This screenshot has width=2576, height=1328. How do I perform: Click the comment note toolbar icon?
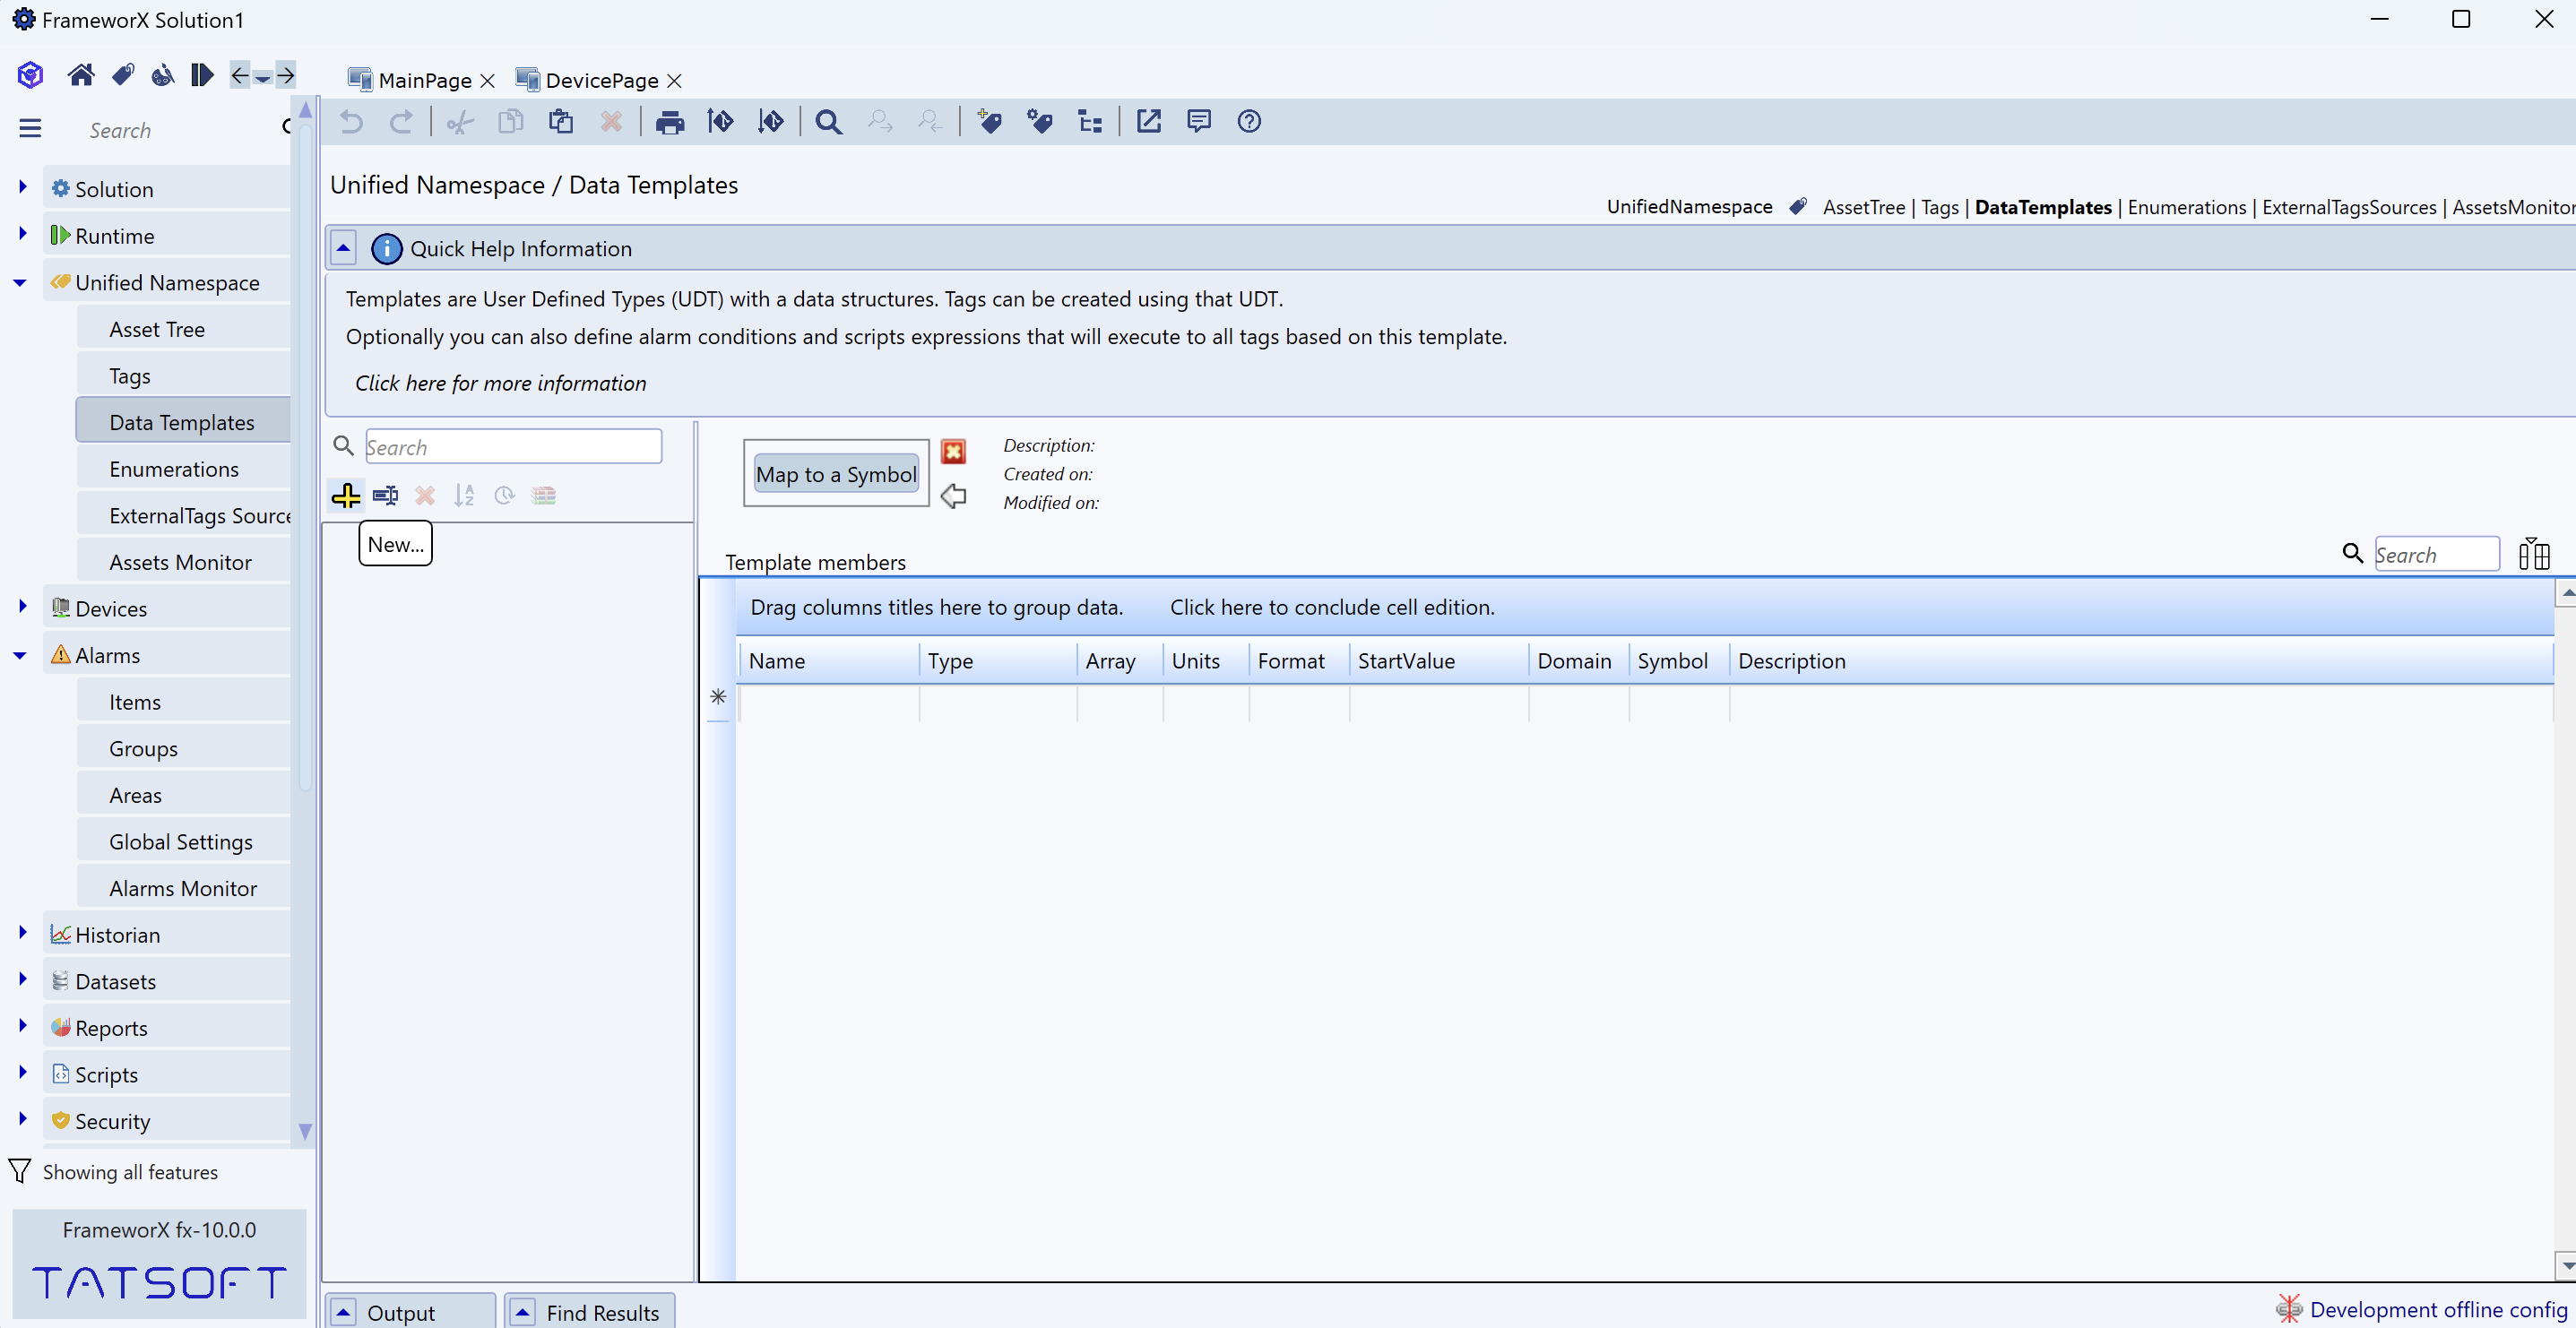pos(1199,122)
